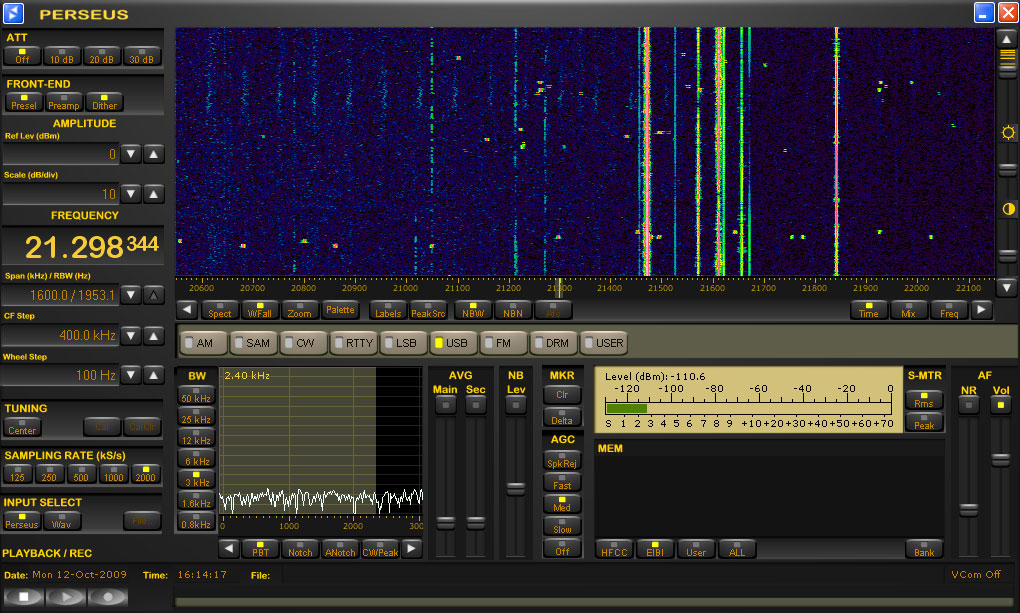Screen dimensions: 1020x613
Task: Click the waterfall scroll down arrow
Action: (1006, 286)
